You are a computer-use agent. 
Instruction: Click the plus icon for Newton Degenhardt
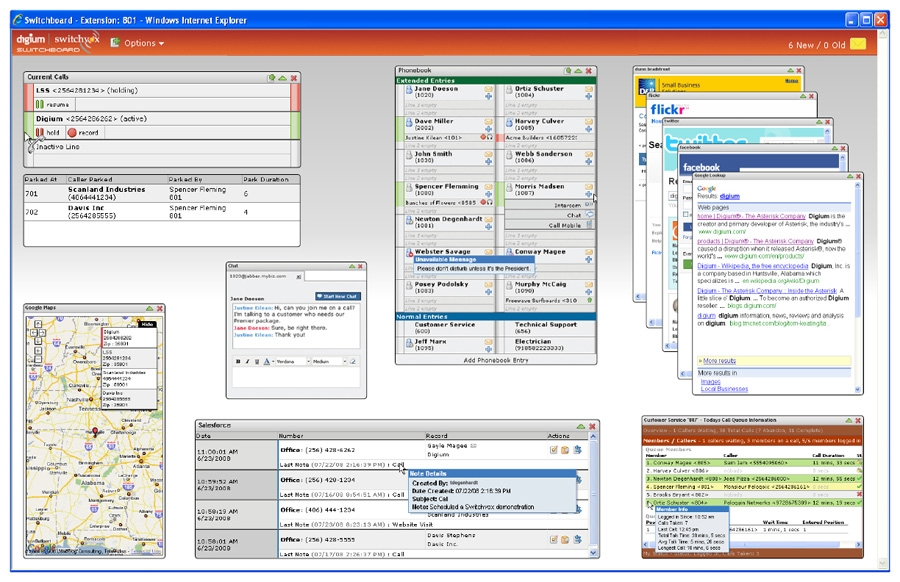[488, 227]
